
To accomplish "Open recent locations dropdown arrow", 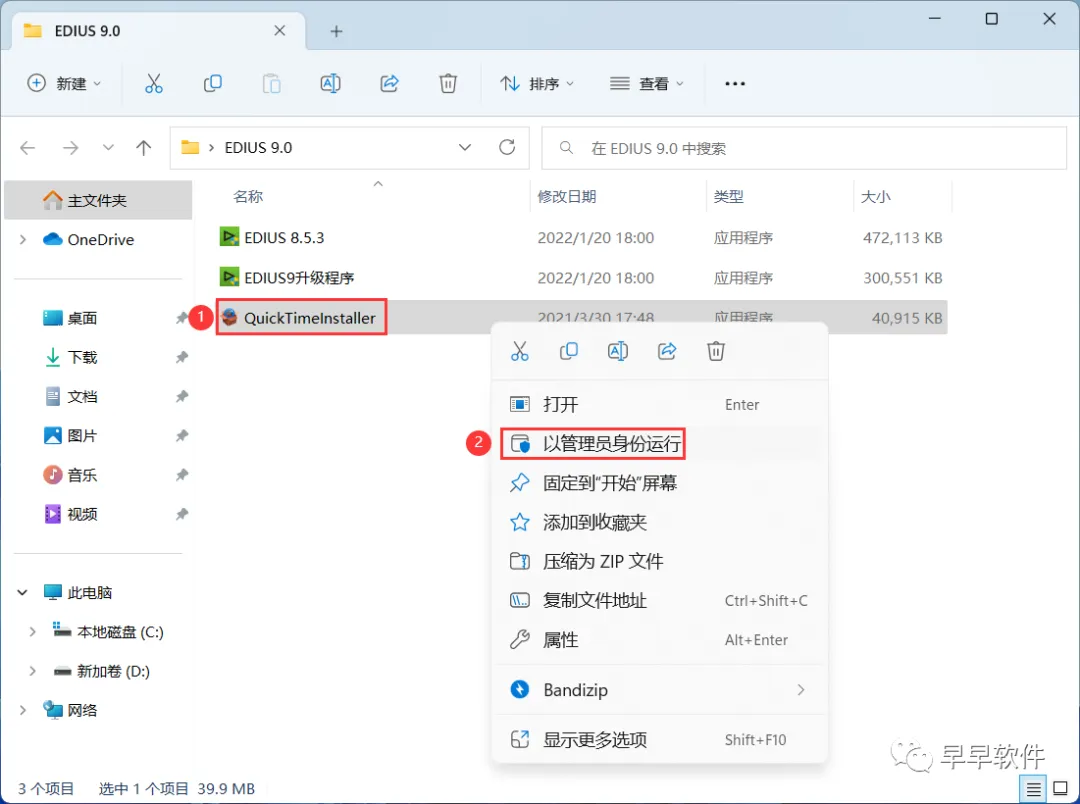I will (x=108, y=147).
